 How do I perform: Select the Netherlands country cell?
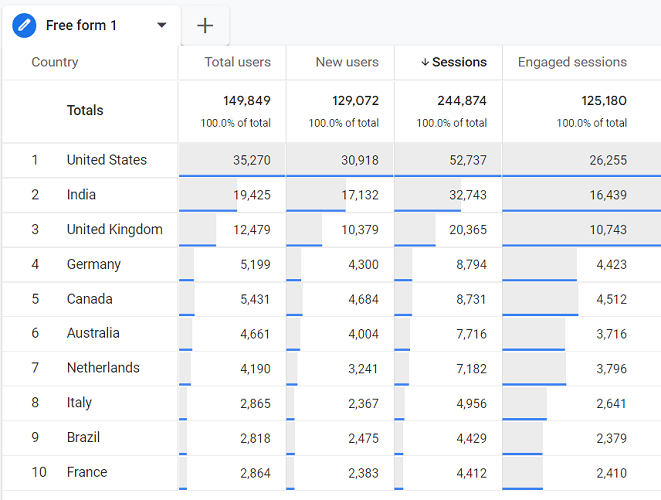coord(103,368)
